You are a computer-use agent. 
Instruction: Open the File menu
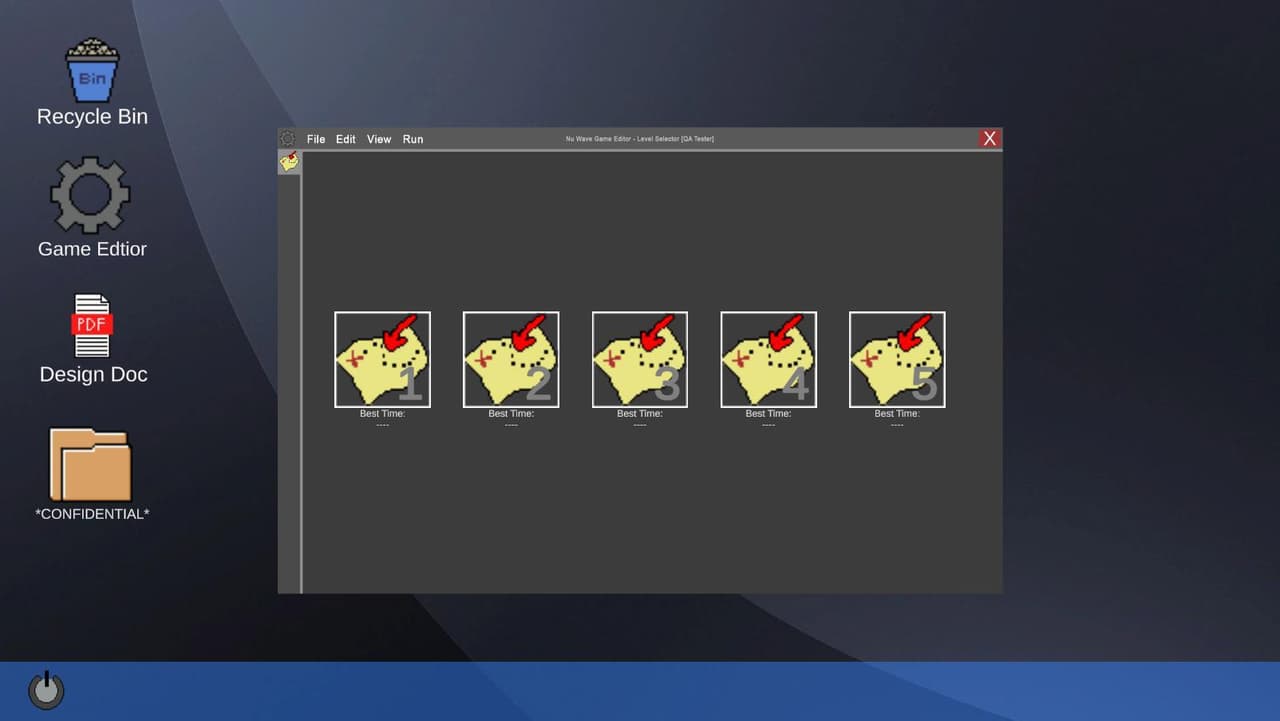point(316,139)
